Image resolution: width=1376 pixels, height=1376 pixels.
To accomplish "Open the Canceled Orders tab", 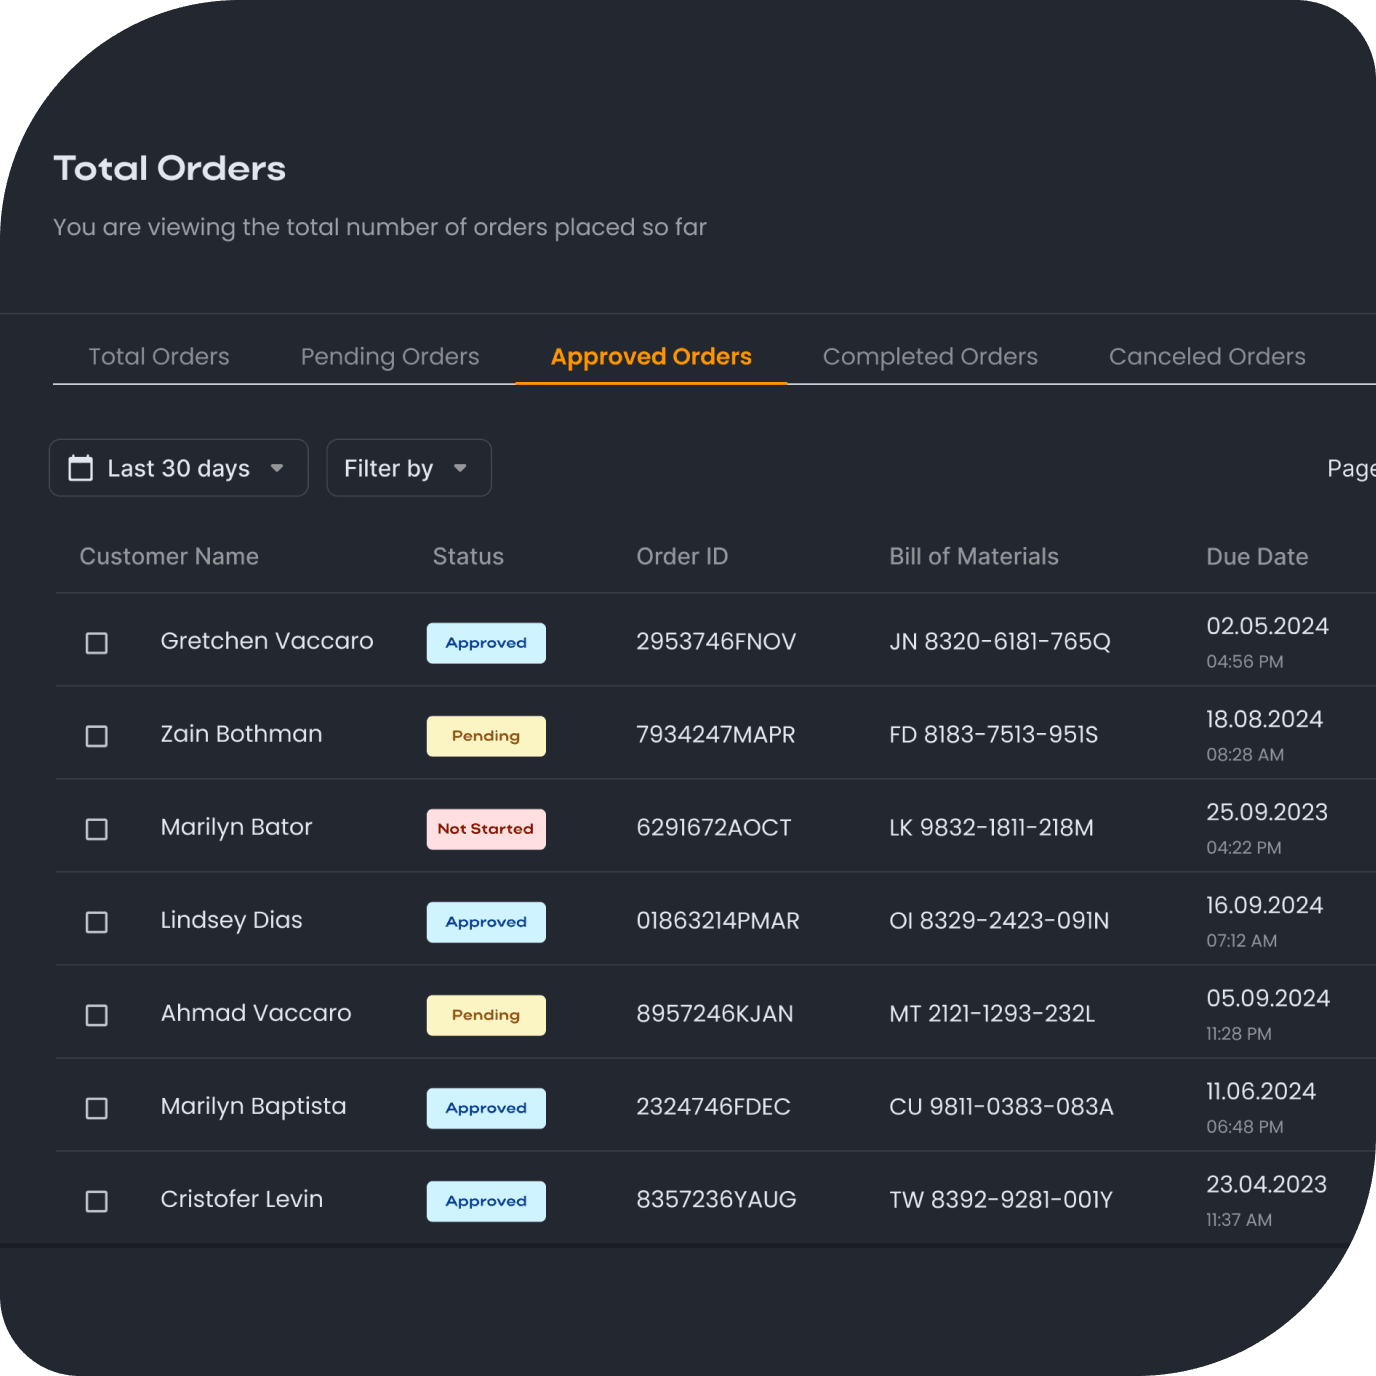I will click(x=1207, y=357).
